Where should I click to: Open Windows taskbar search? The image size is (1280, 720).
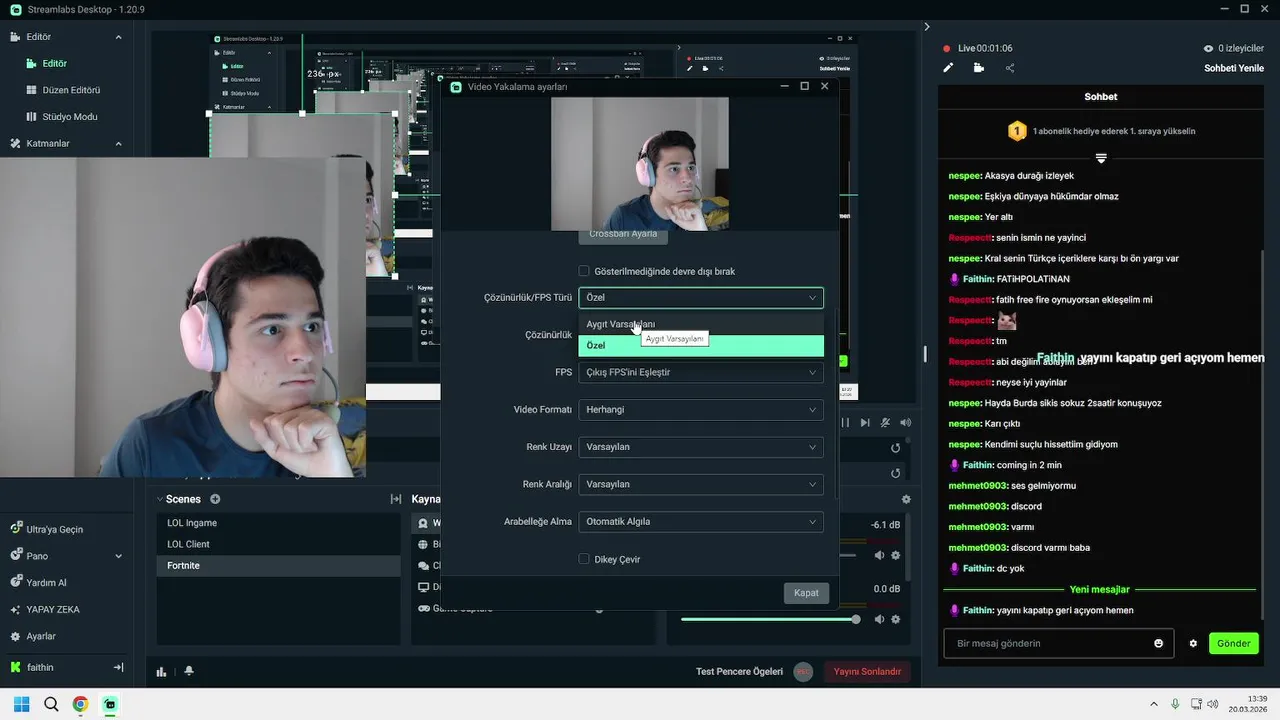point(51,704)
